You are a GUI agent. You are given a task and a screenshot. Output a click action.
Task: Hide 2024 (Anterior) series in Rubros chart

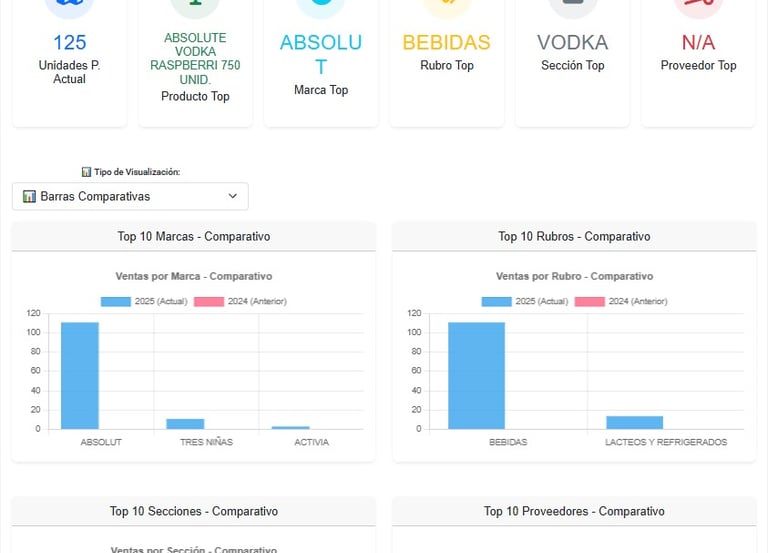coord(621,301)
